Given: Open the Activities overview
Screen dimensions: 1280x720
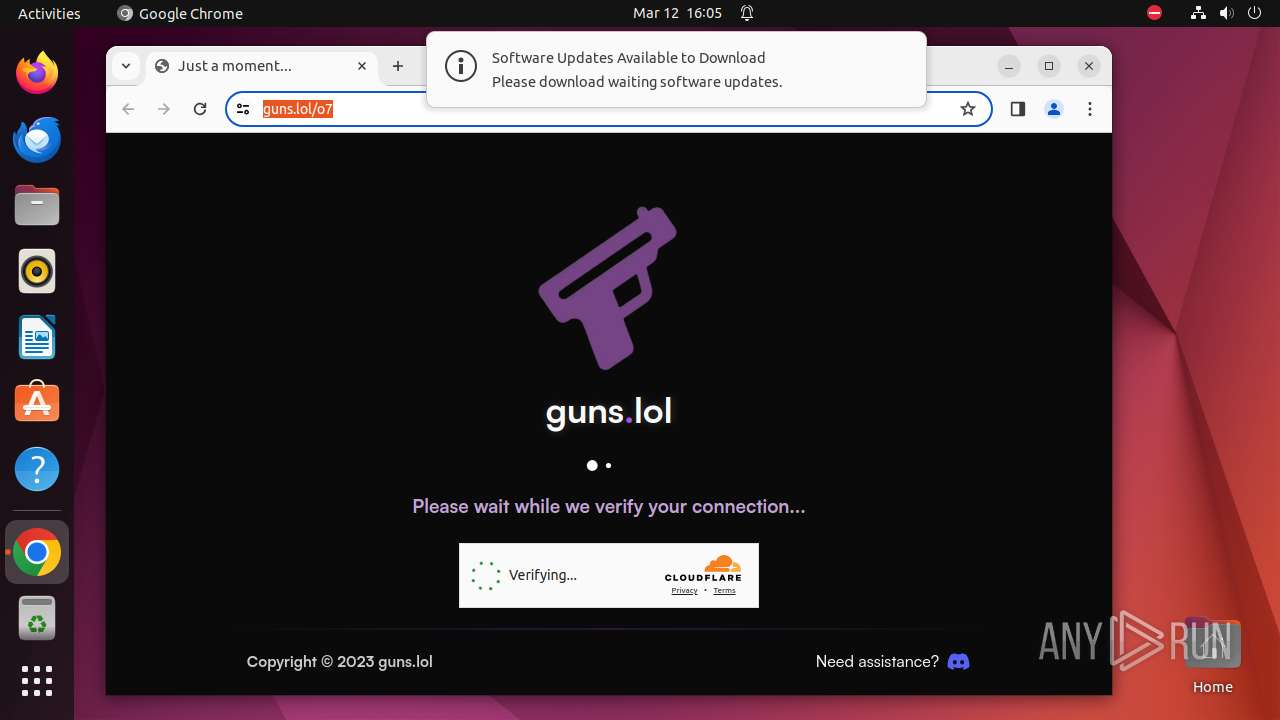Looking at the screenshot, I should [x=49, y=13].
